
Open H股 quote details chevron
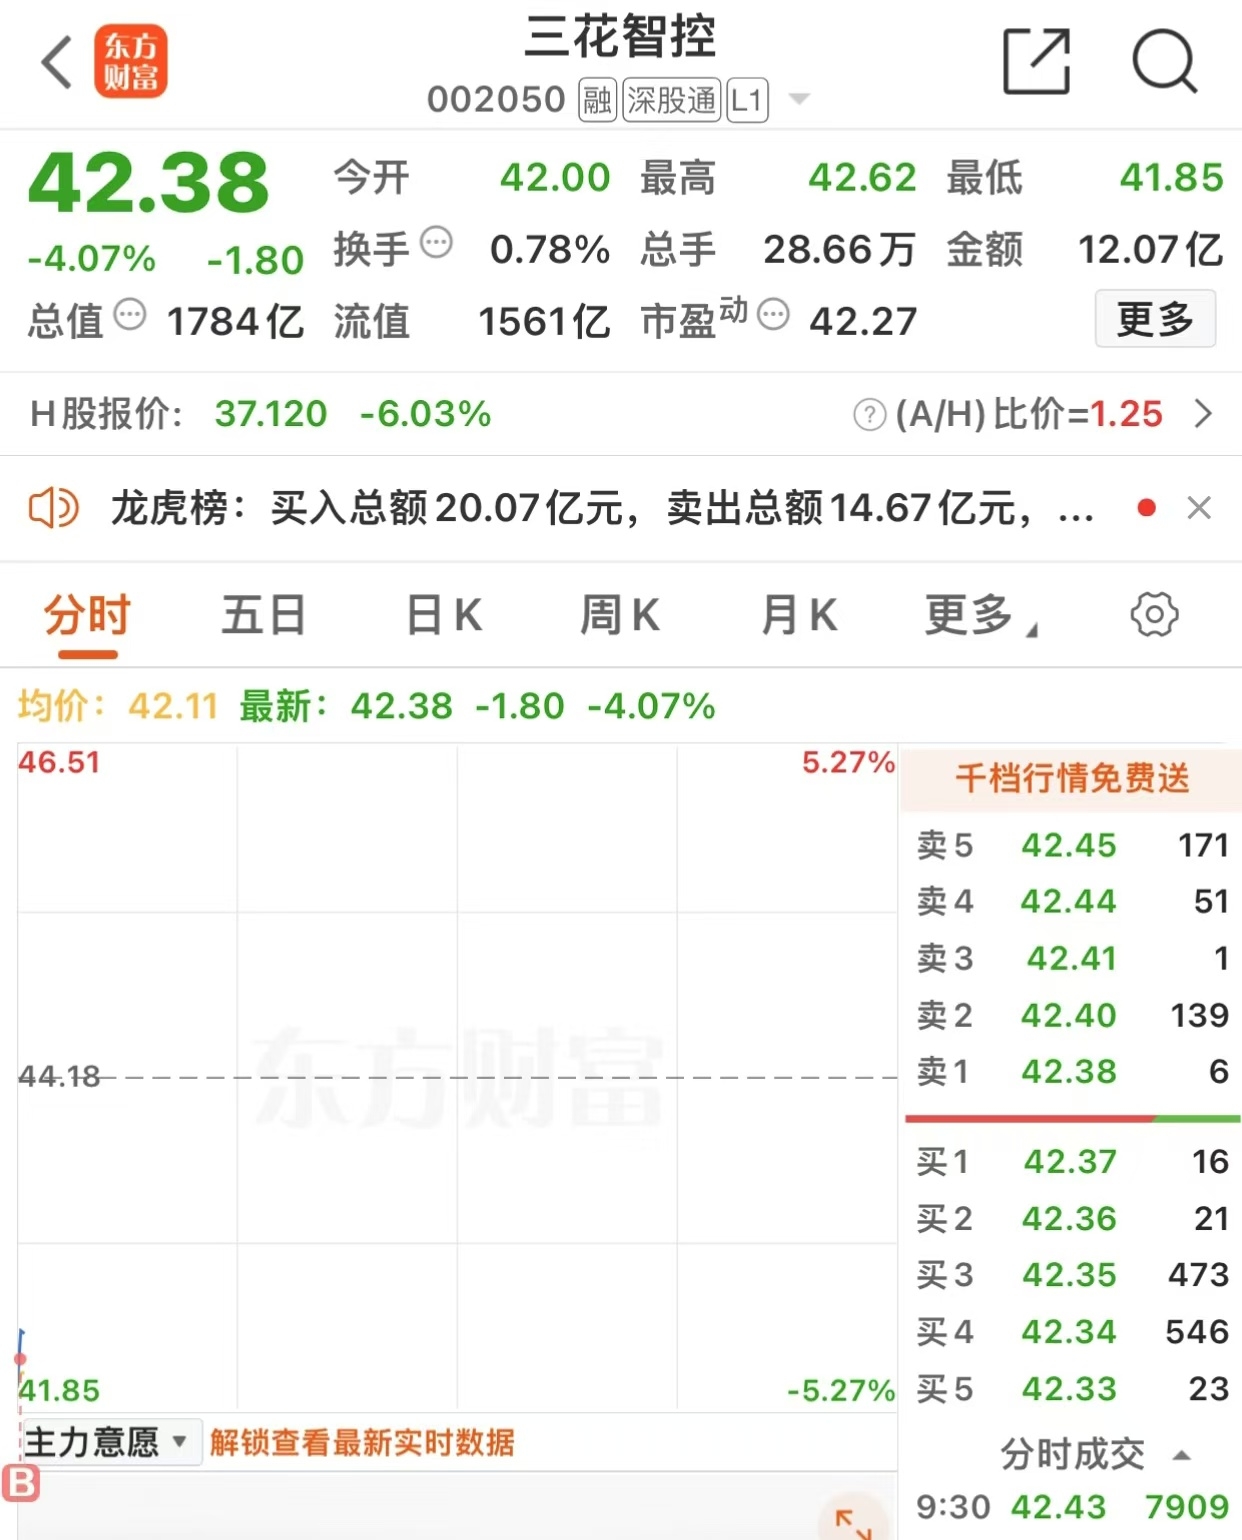pyautogui.click(x=1203, y=414)
